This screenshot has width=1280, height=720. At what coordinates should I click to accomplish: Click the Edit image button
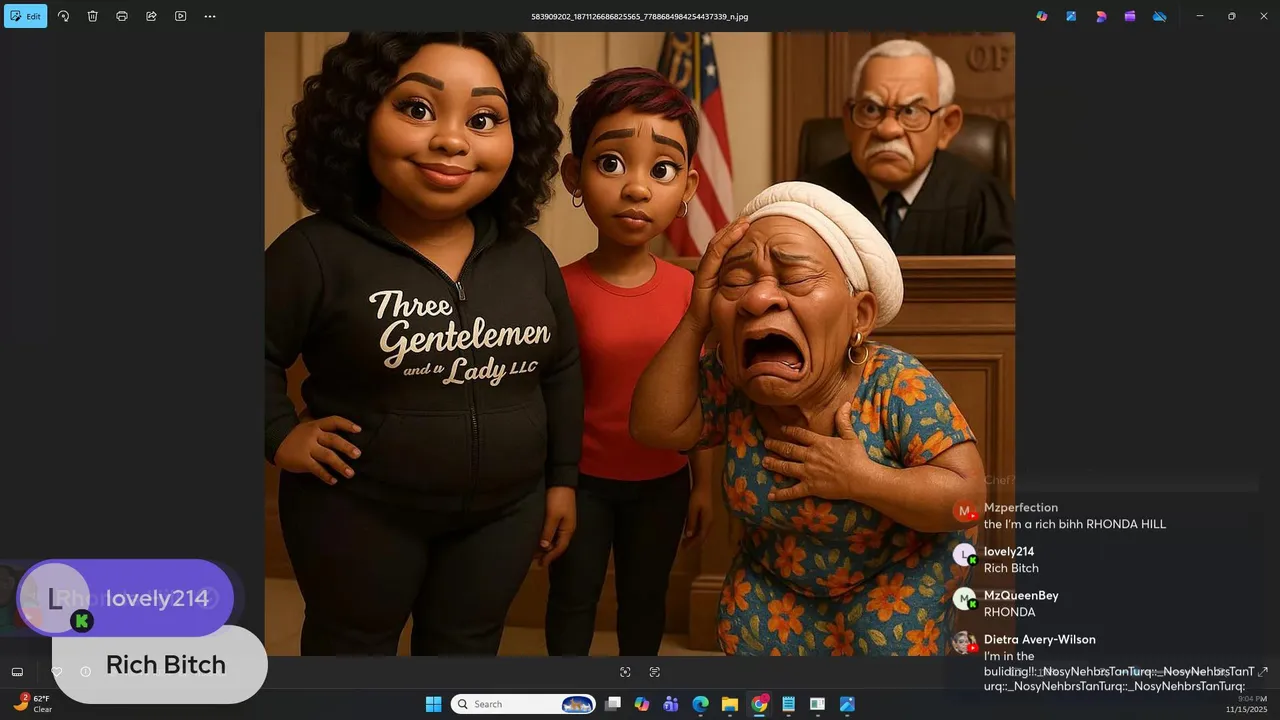[x=26, y=16]
